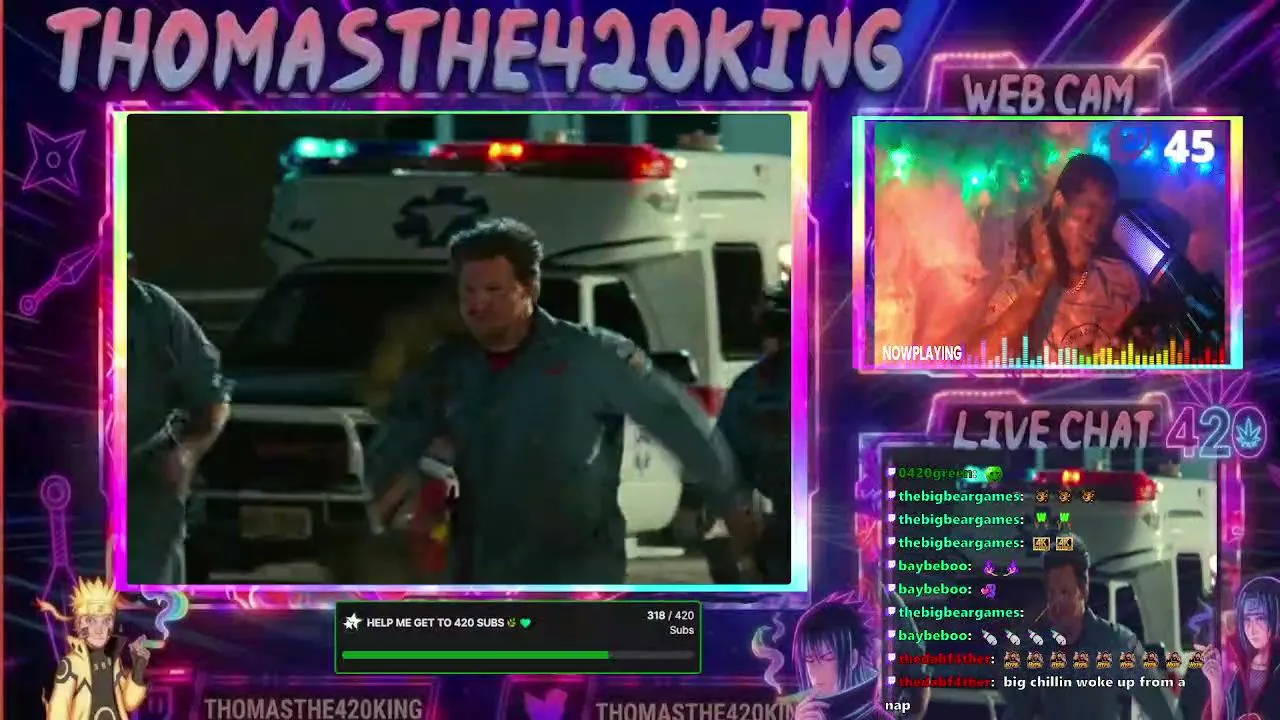Click the 45 counter in the webcam
Viewport: 1280px width, 720px height.
(1188, 148)
